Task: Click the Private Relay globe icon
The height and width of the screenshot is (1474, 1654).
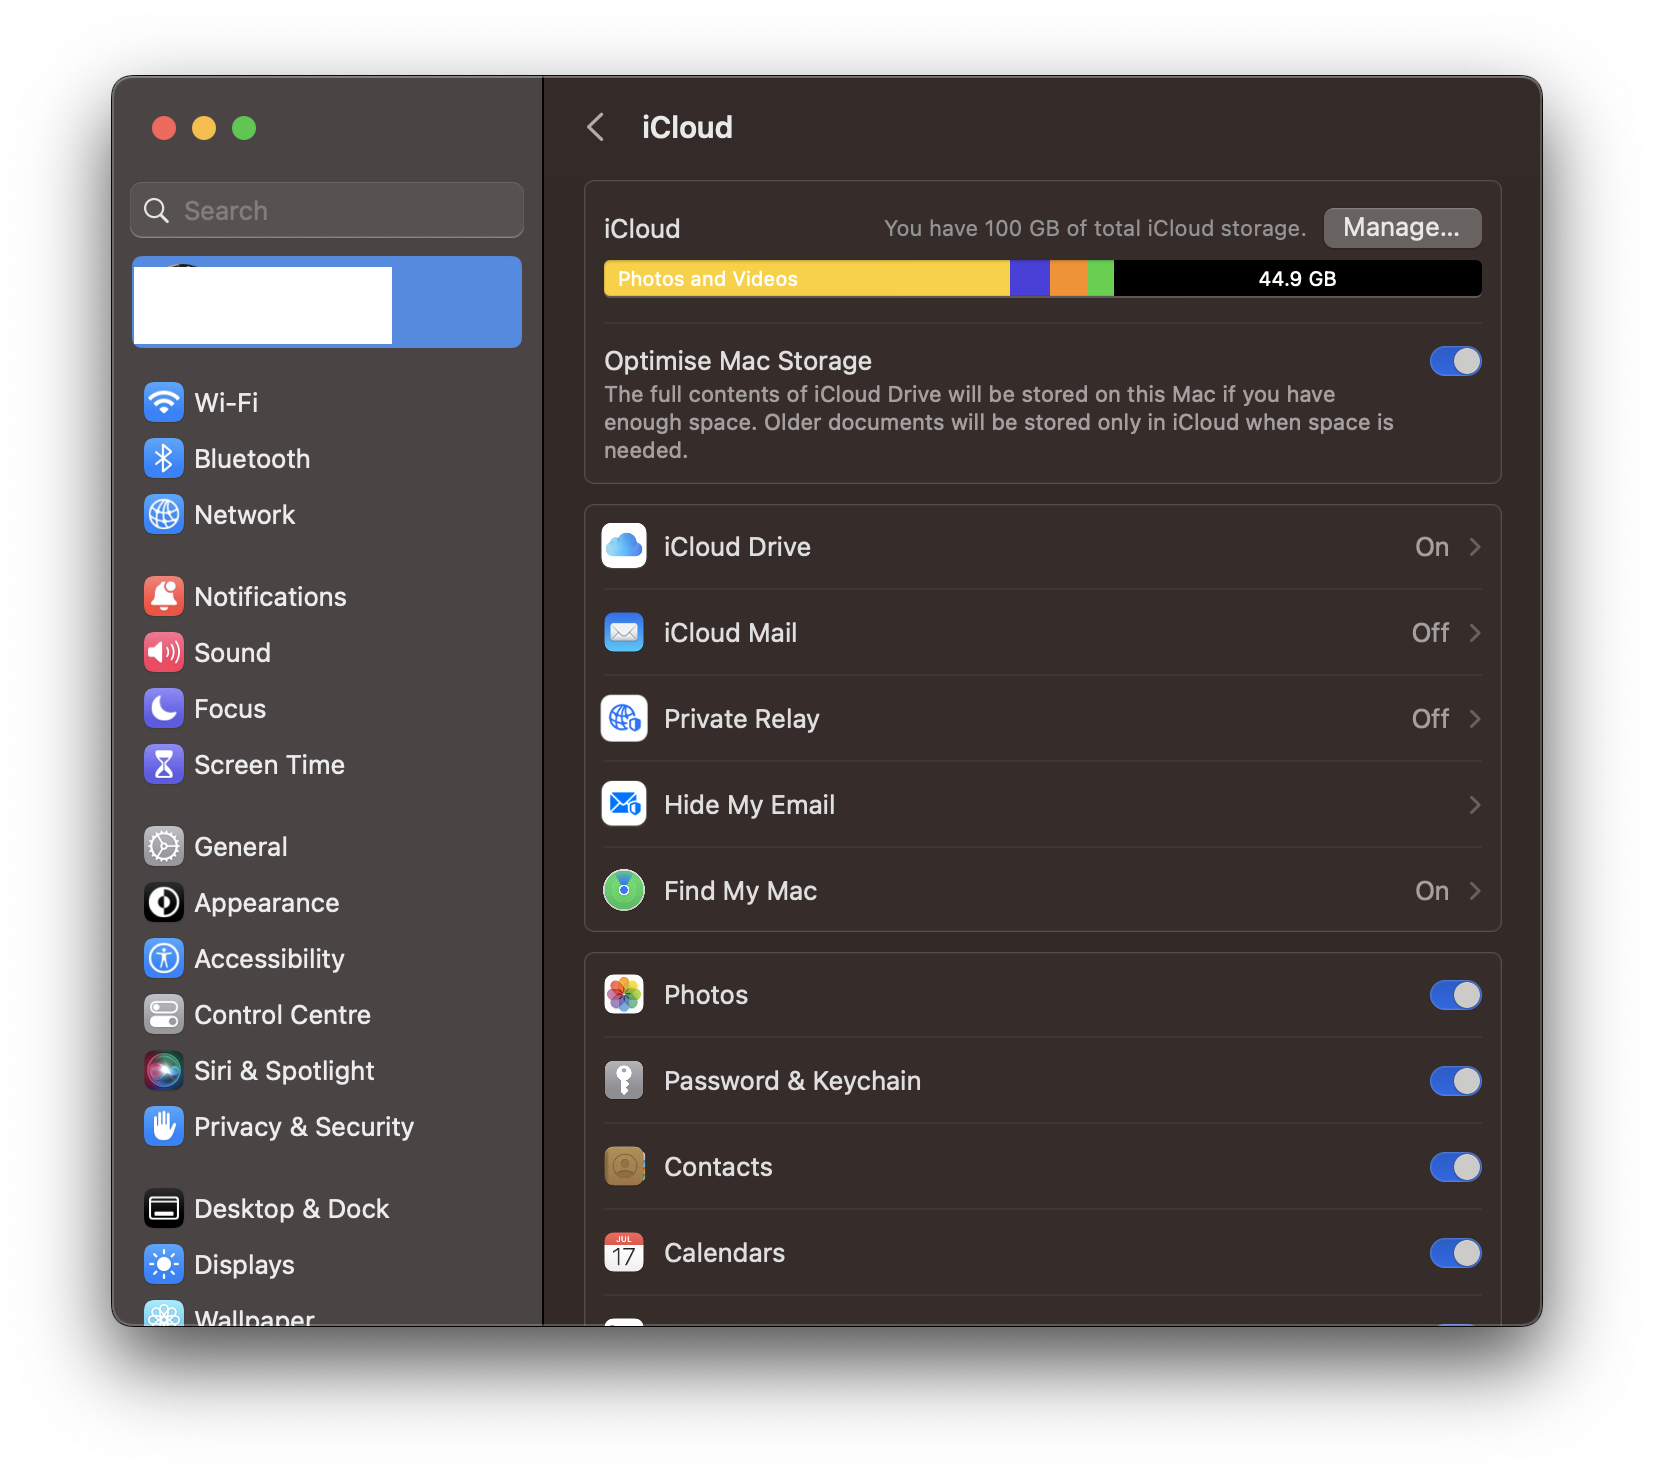Action: coord(624,718)
